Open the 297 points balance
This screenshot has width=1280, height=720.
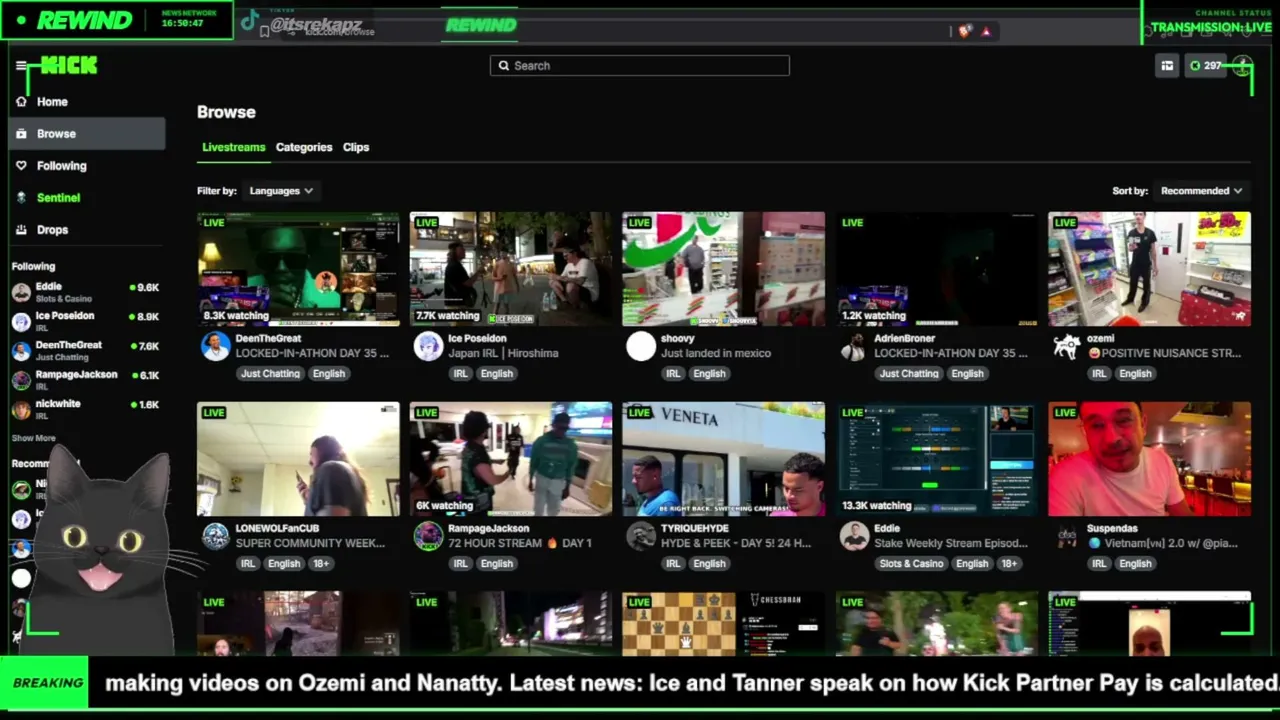point(1205,66)
